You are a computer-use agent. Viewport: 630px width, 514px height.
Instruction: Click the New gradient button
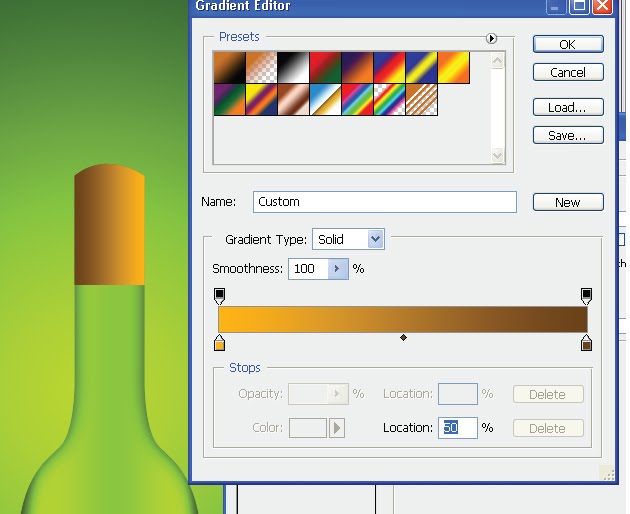568,202
